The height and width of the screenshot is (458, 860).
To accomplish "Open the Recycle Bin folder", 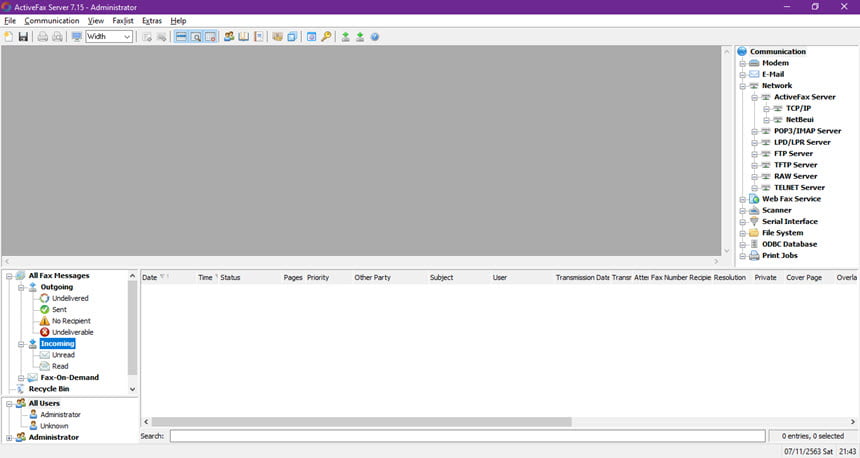I will pyautogui.click(x=49, y=389).
